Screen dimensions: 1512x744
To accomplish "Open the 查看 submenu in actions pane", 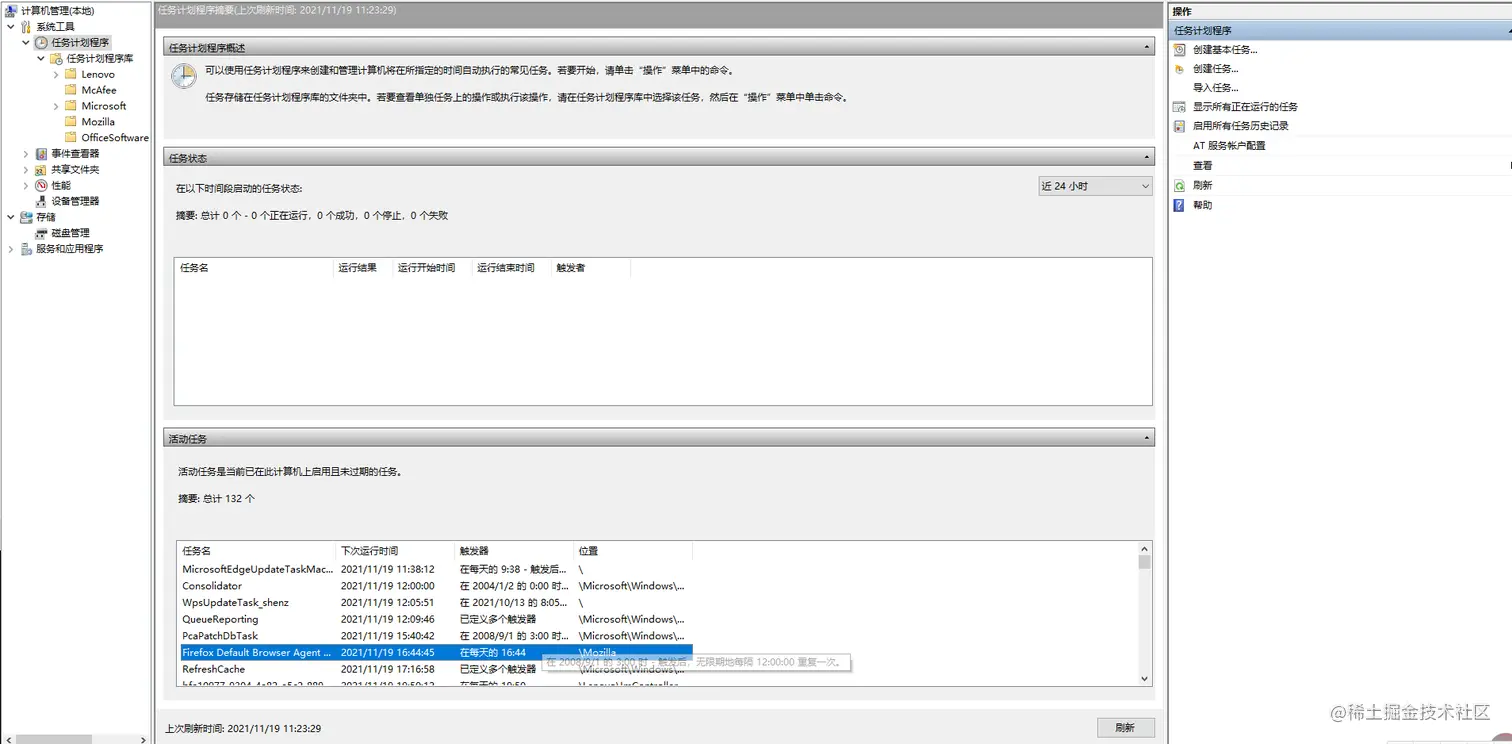I will [x=1342, y=166].
